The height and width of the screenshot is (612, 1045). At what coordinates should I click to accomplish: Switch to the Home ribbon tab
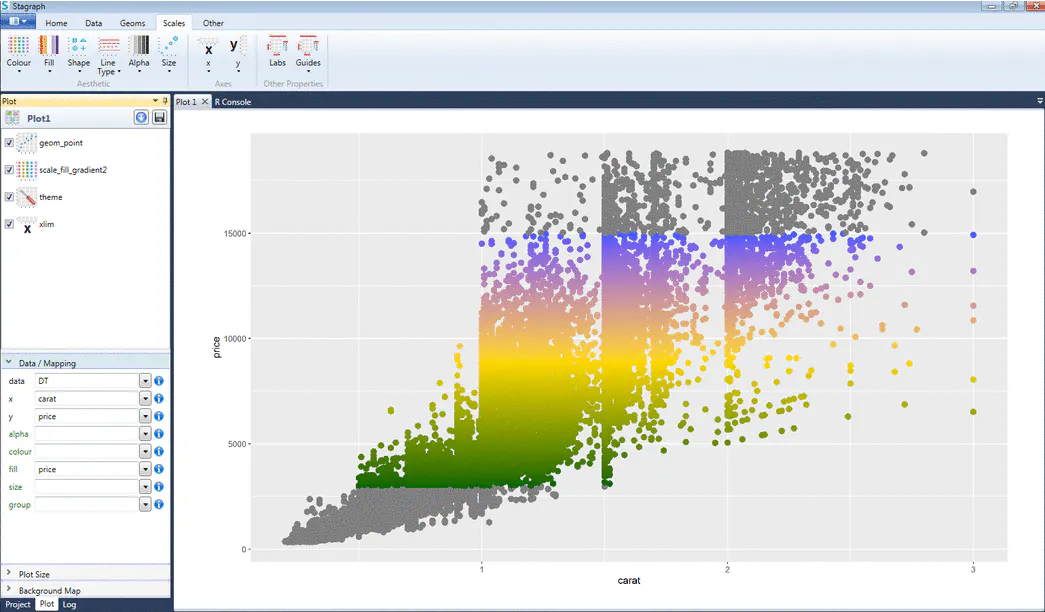coord(56,23)
